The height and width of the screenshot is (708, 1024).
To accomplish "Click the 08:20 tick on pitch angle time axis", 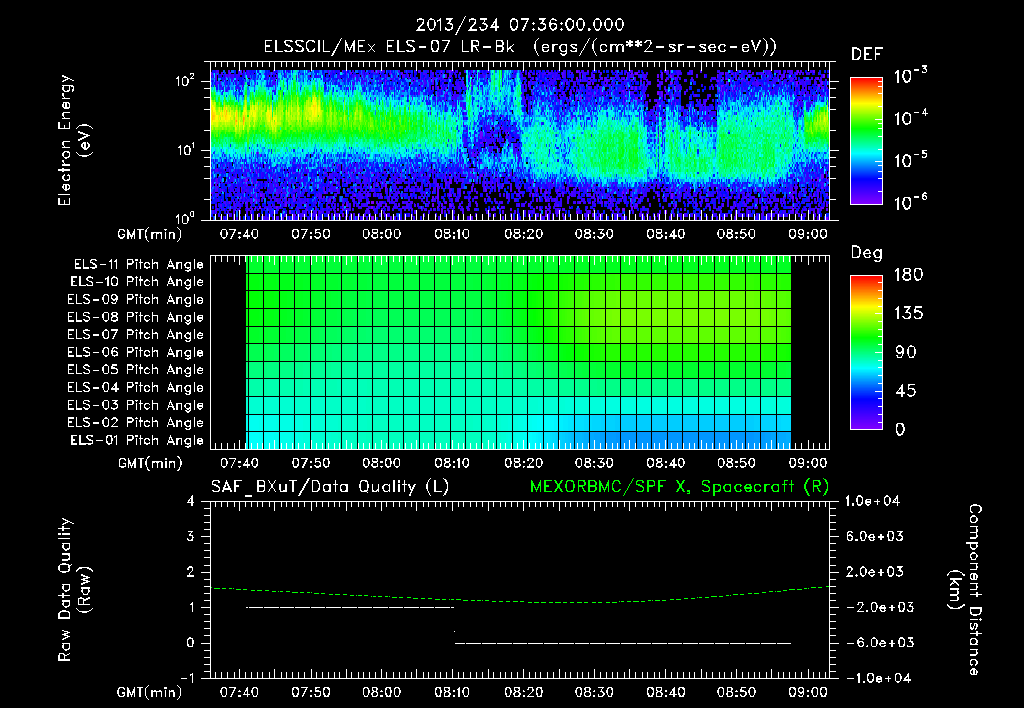I will (523, 463).
